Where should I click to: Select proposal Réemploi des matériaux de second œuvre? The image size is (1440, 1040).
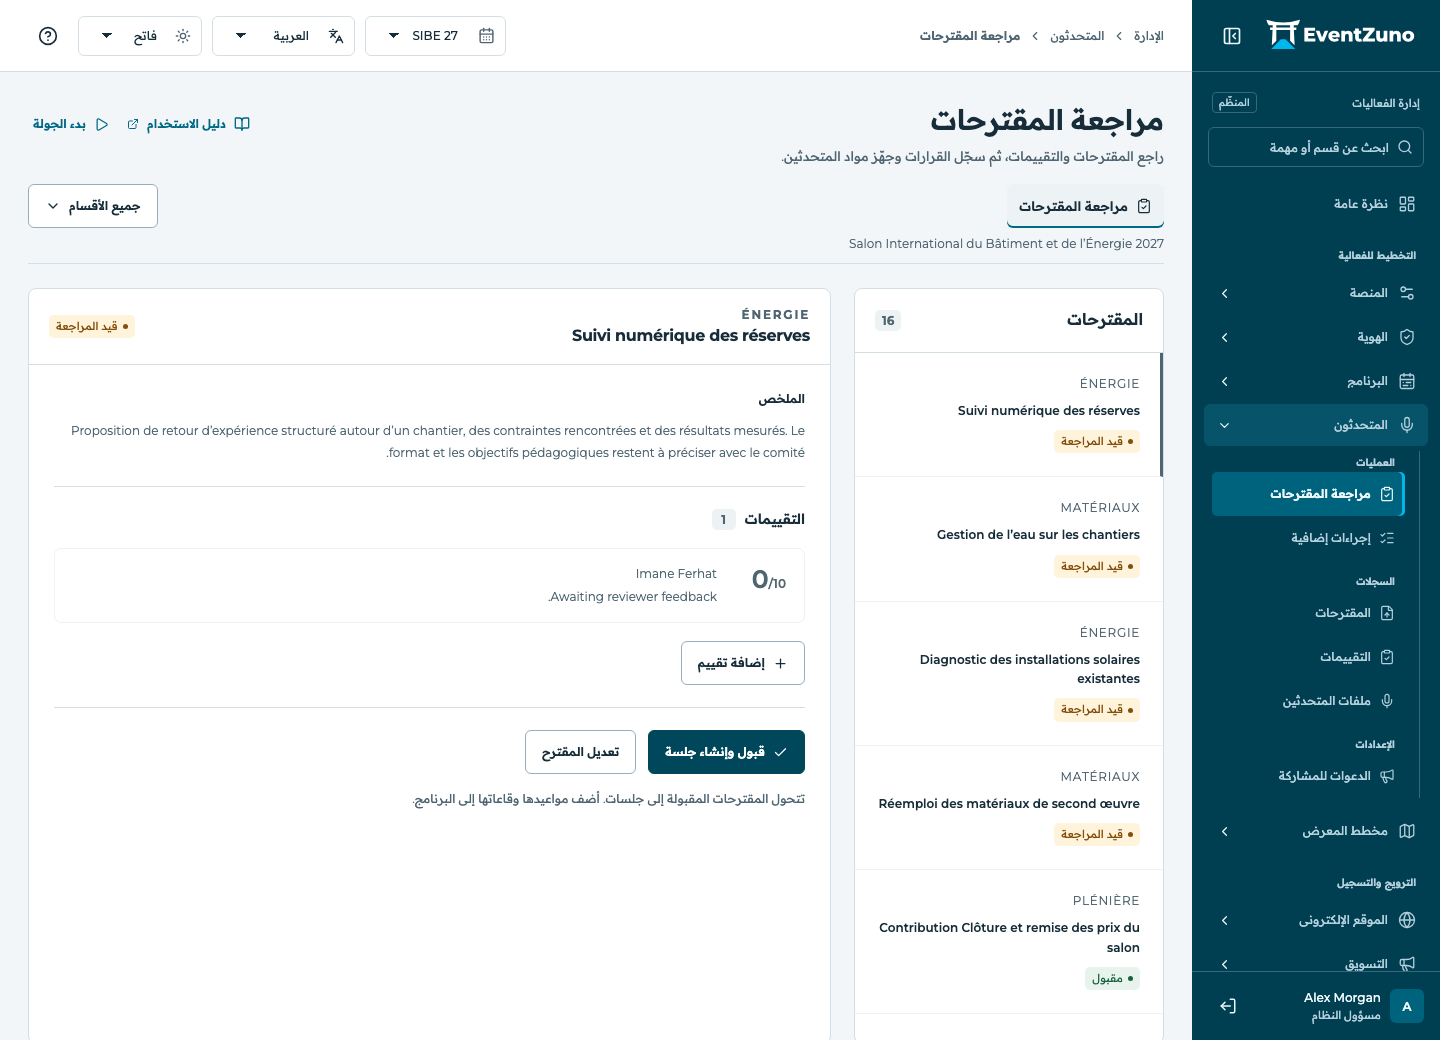(1009, 807)
